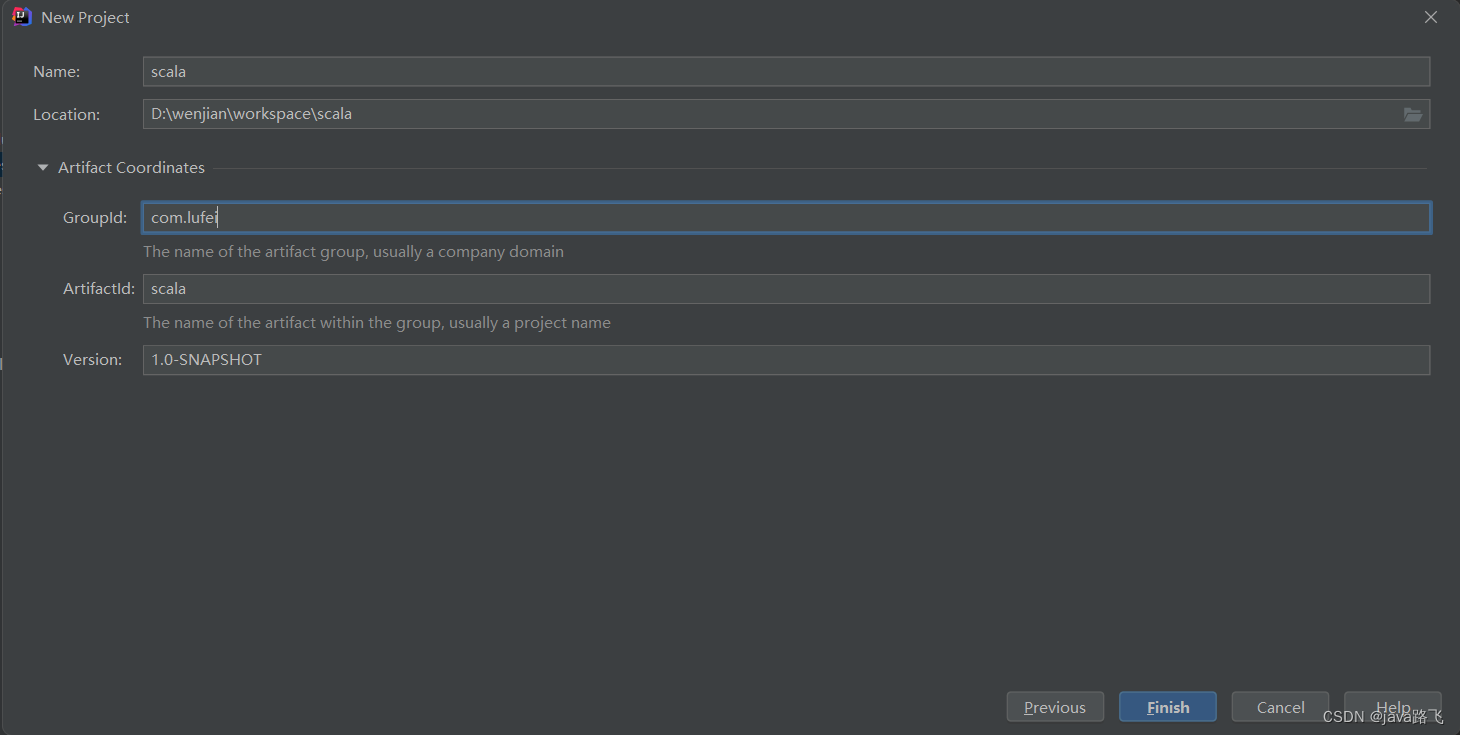The width and height of the screenshot is (1460, 735).
Task: Click the GroupId input field
Action: click(786, 218)
